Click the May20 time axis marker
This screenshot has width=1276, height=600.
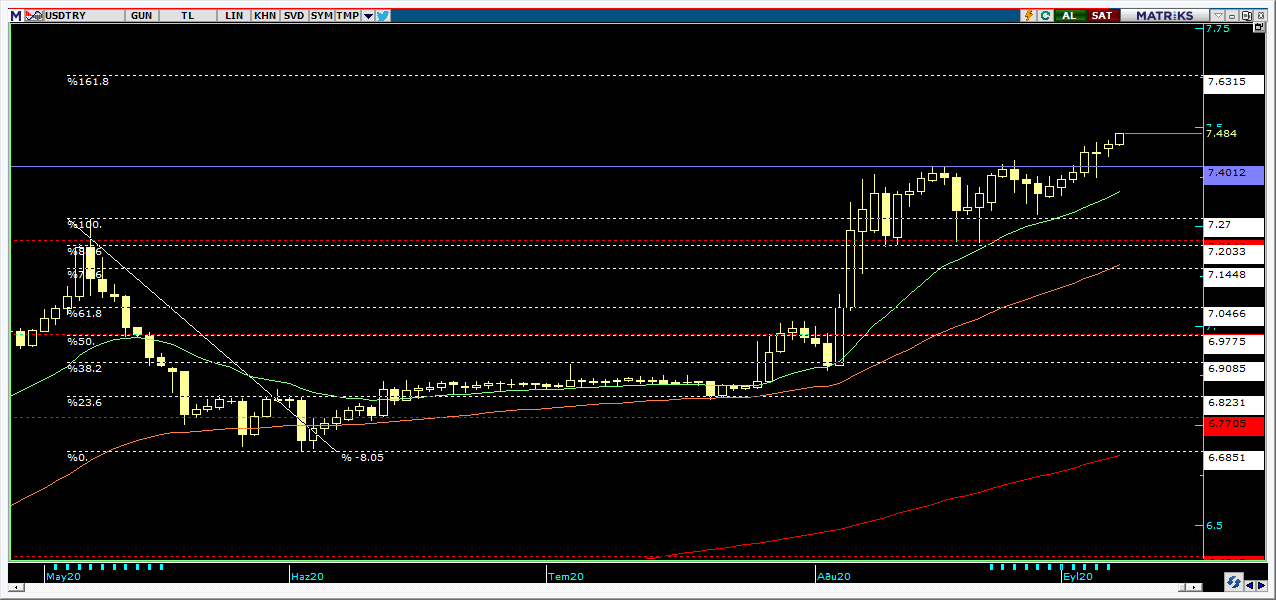(x=64, y=577)
